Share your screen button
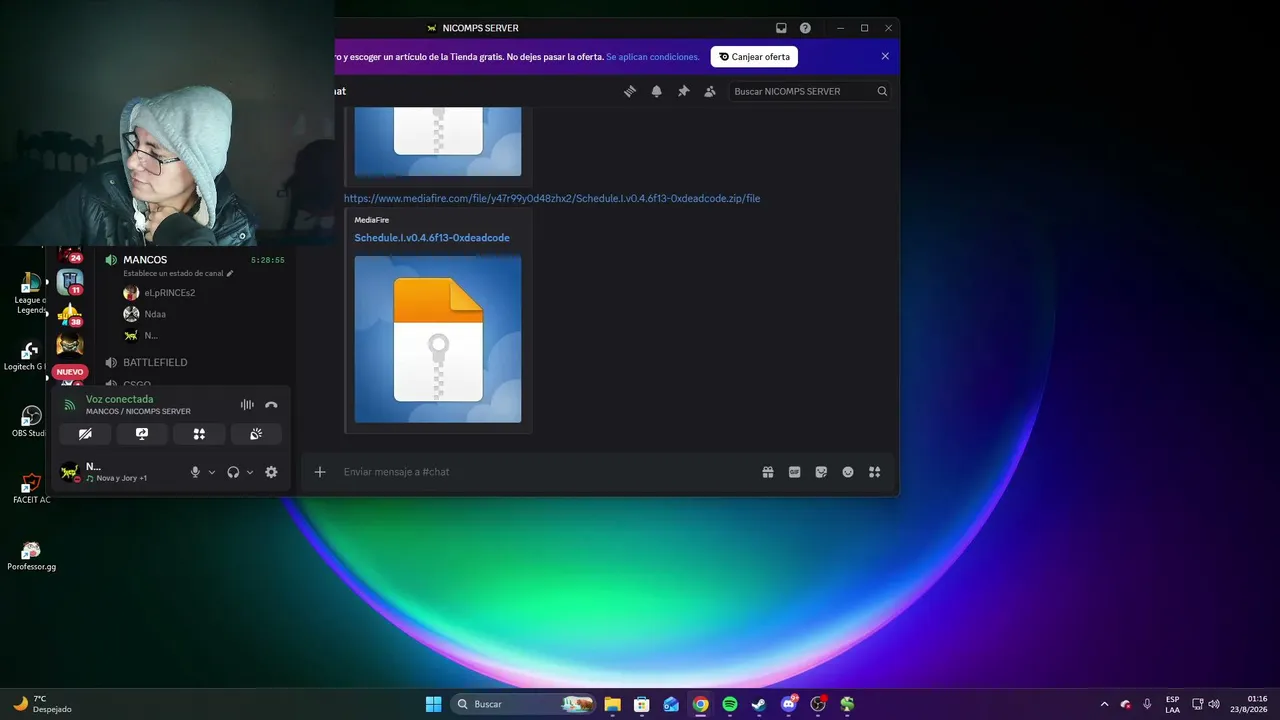 [142, 434]
